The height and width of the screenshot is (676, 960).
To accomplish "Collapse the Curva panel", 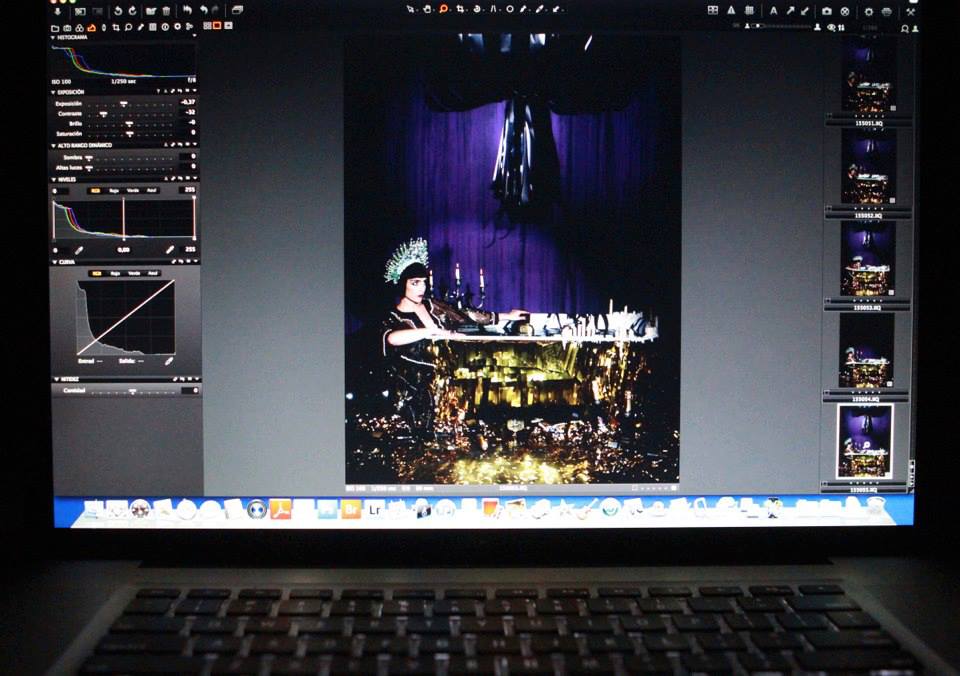I will (54, 262).
